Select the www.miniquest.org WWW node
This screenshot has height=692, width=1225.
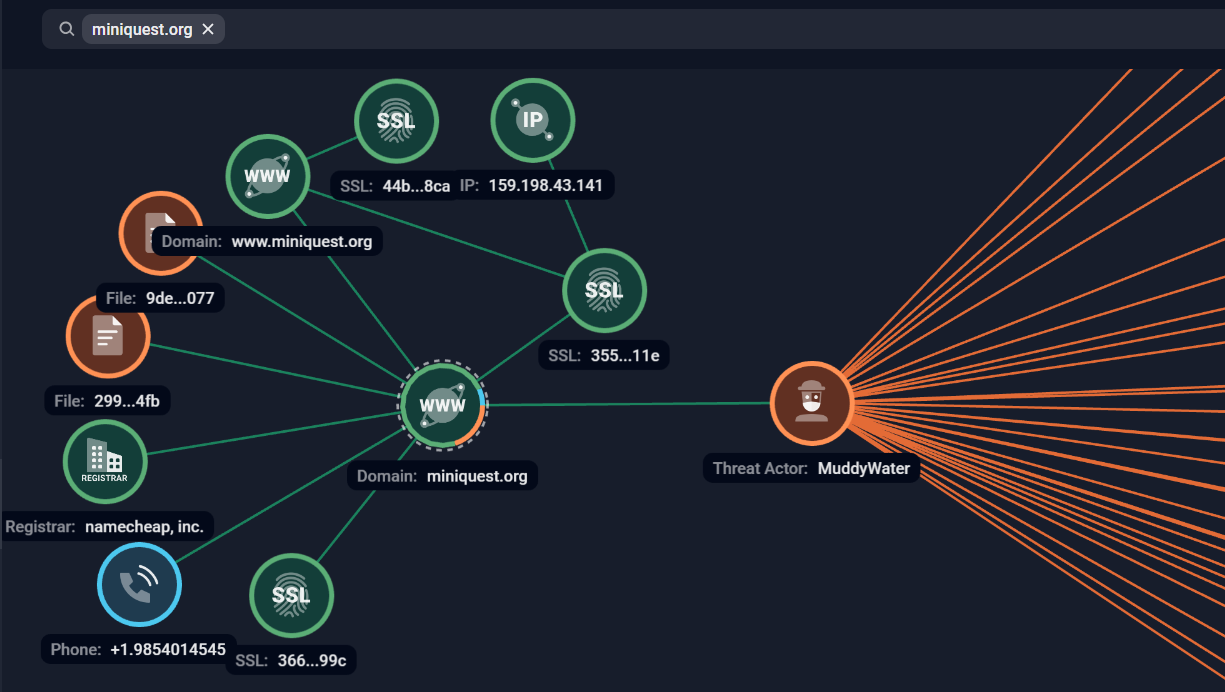(x=267, y=176)
